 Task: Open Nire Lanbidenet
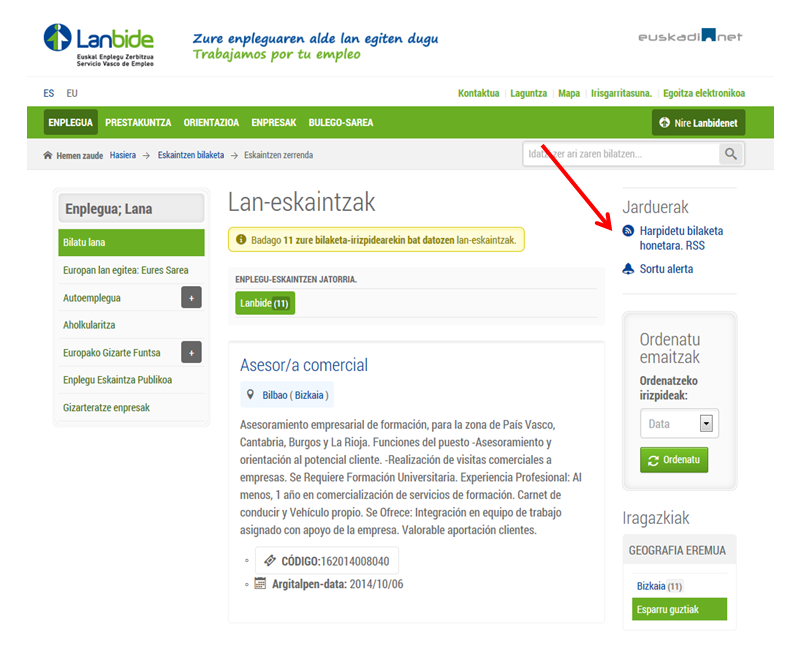[x=698, y=123]
